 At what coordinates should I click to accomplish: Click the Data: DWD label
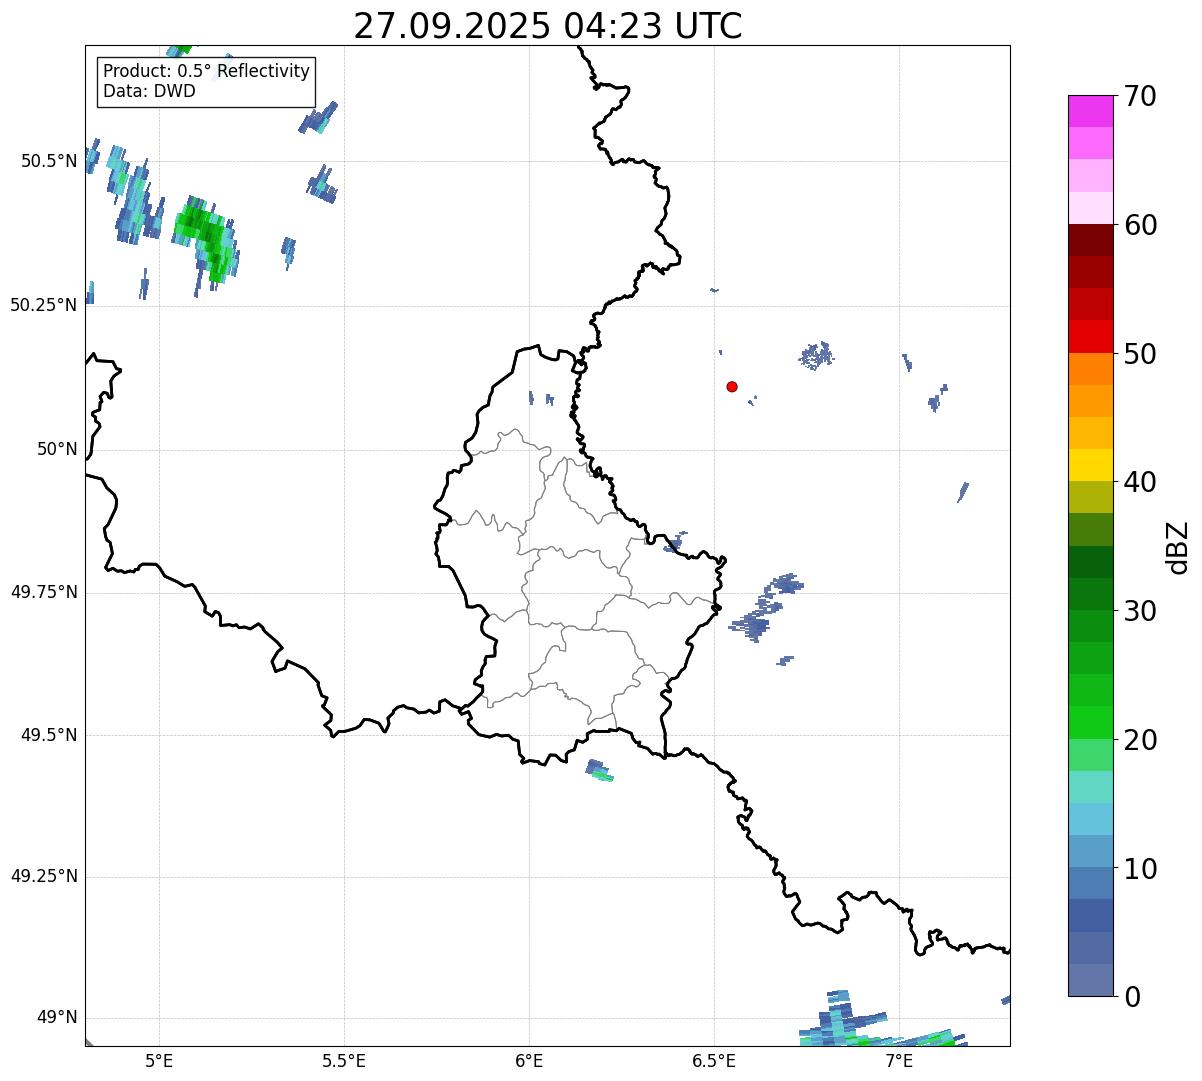149,92
